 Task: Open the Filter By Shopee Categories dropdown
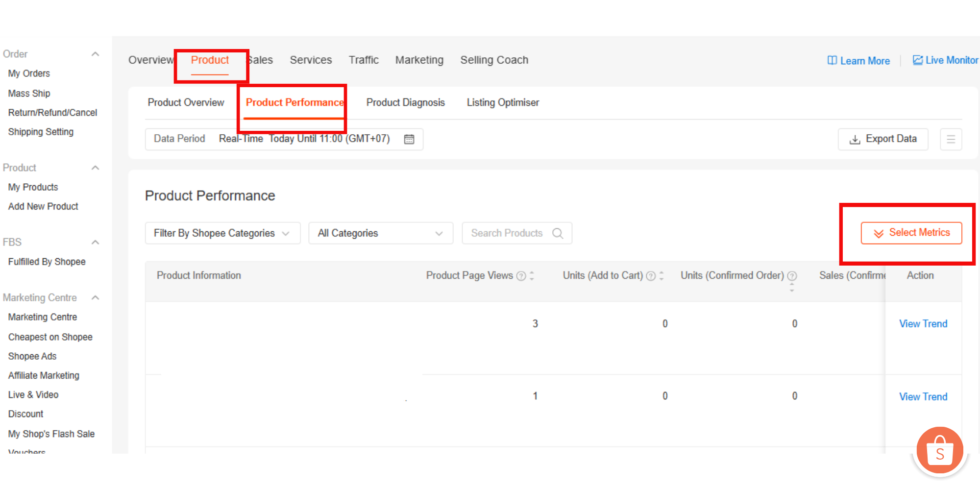(222, 233)
